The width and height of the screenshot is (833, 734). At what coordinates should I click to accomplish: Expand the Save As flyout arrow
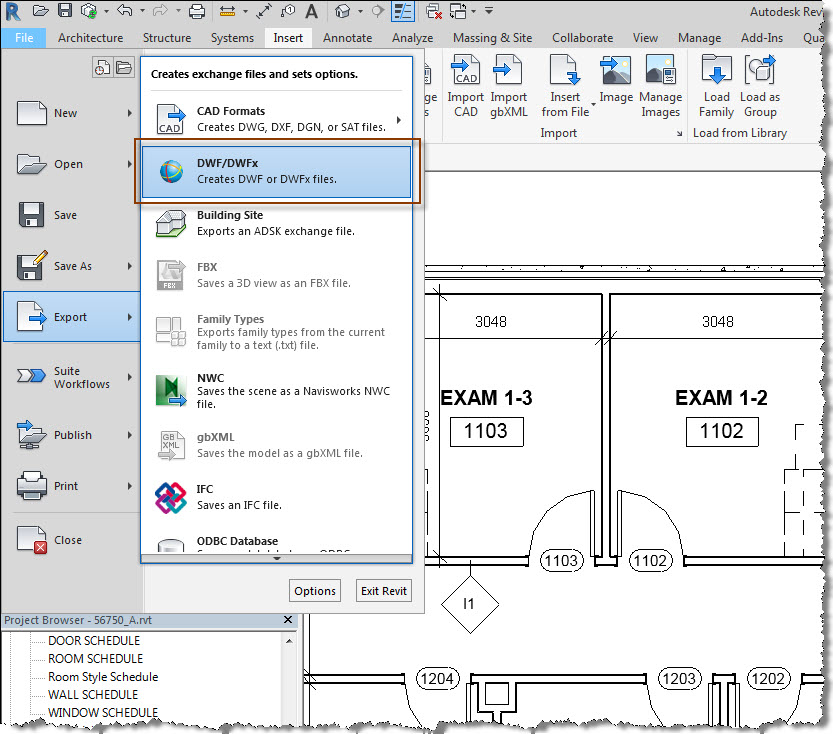click(x=130, y=265)
